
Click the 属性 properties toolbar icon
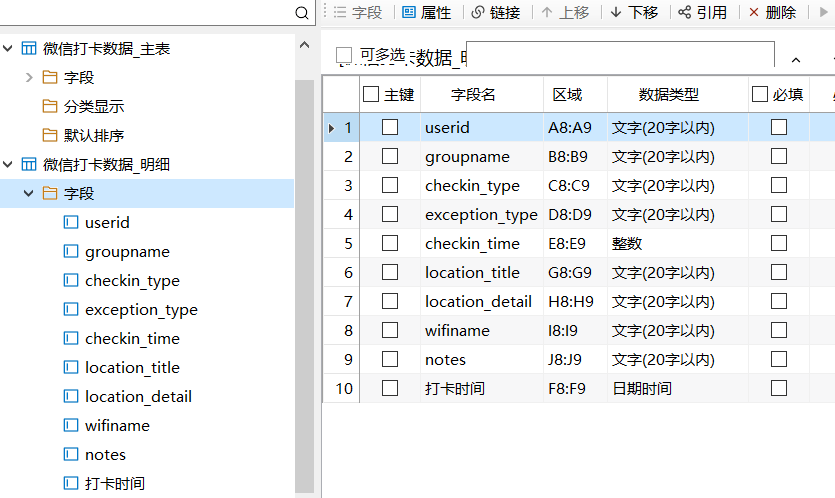[408, 13]
